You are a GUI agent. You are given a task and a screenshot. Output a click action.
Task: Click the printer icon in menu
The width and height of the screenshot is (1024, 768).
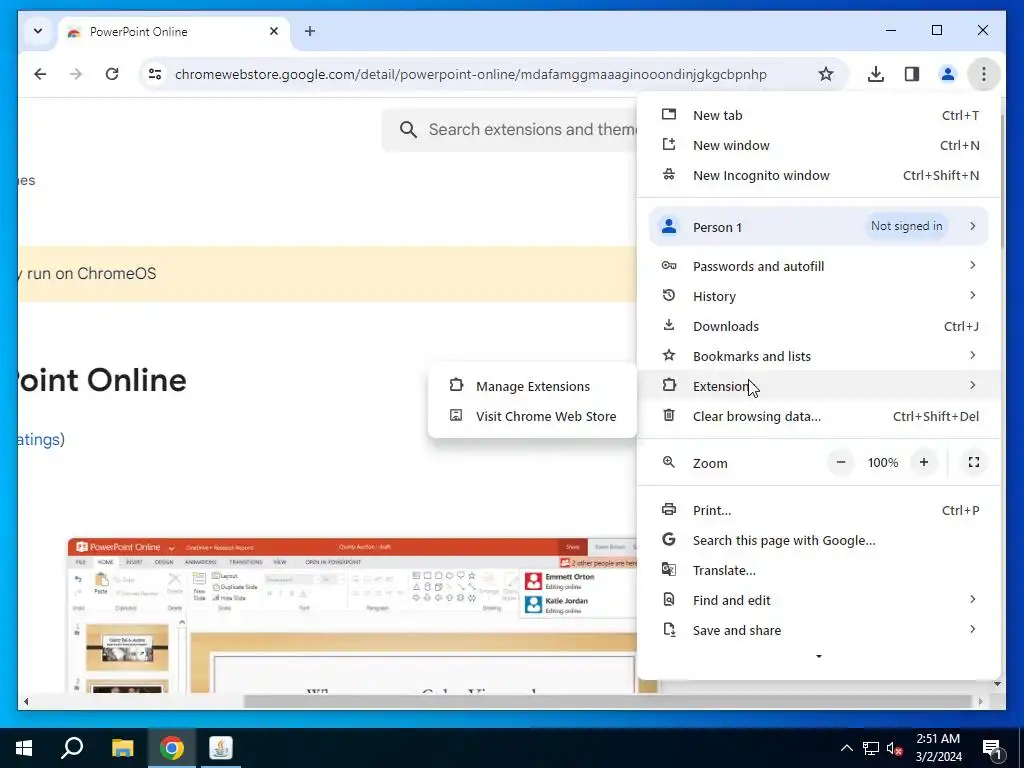(669, 509)
